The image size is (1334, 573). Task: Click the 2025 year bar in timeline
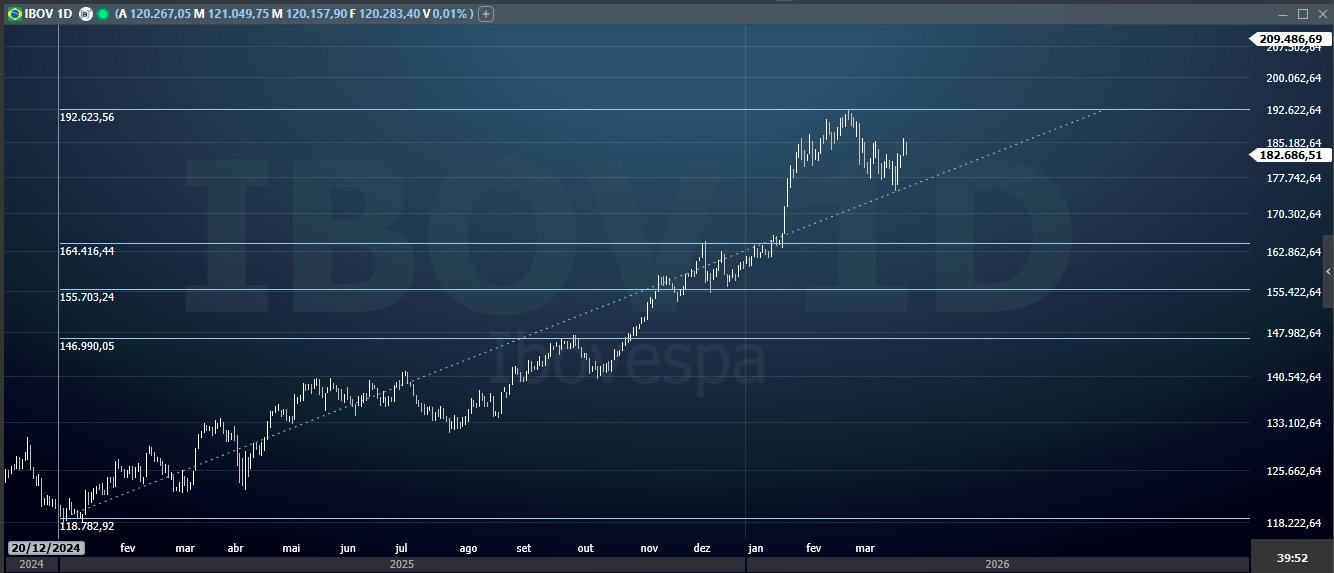[x=402, y=565]
